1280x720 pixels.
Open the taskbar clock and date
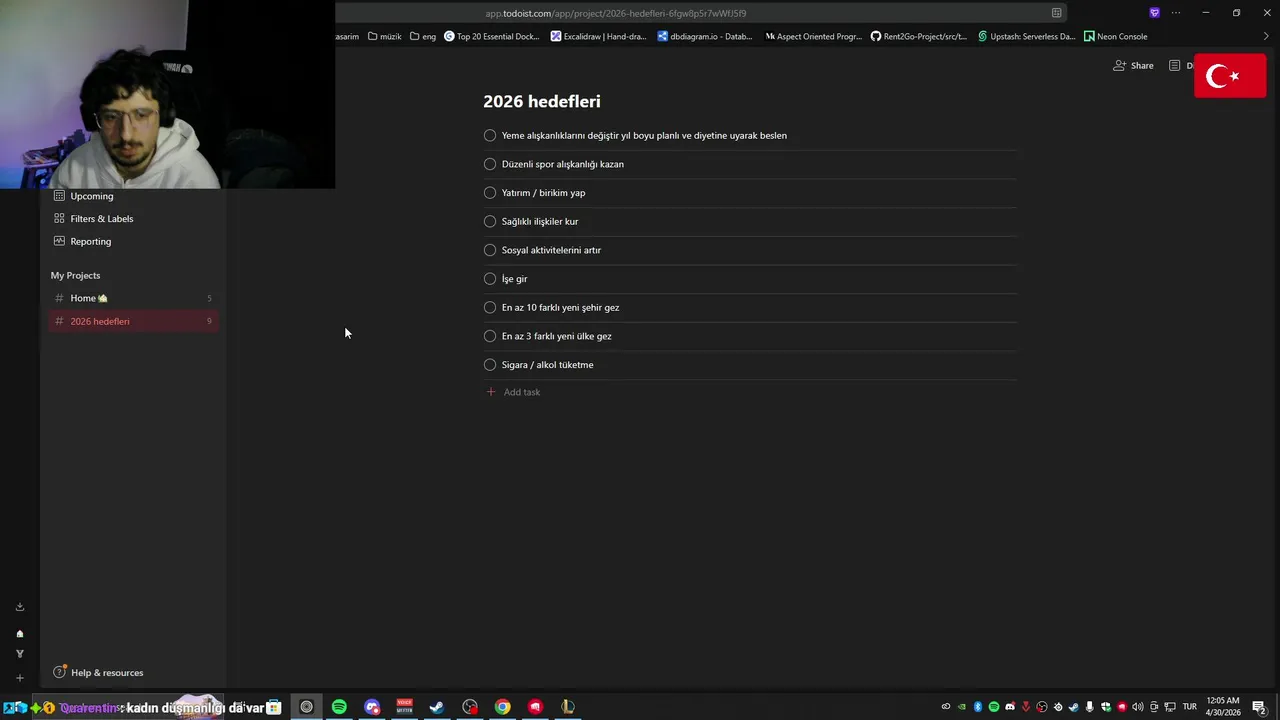(1223, 707)
